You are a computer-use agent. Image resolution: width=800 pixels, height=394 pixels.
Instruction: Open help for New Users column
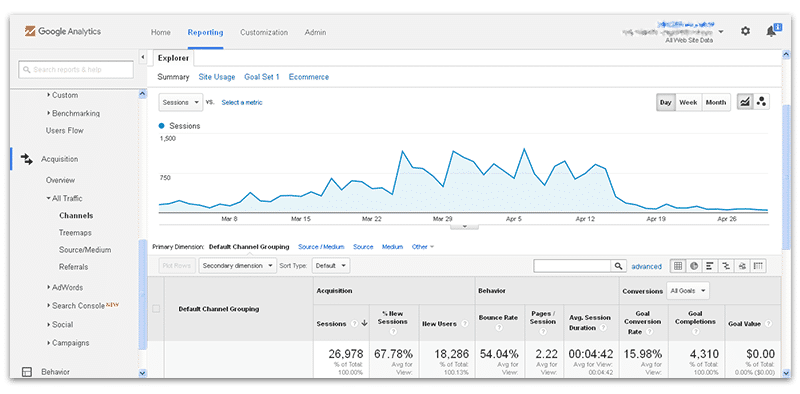pos(464,324)
